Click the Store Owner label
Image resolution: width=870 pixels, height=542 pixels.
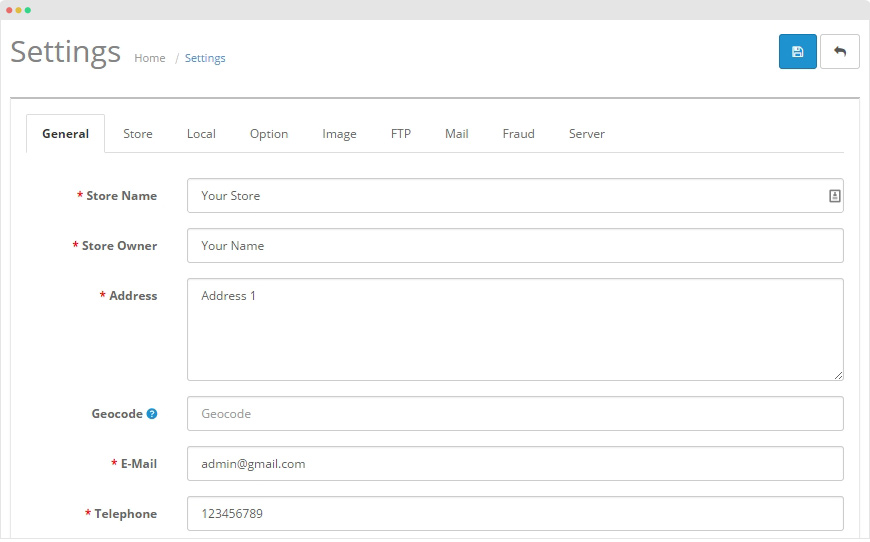(x=119, y=246)
